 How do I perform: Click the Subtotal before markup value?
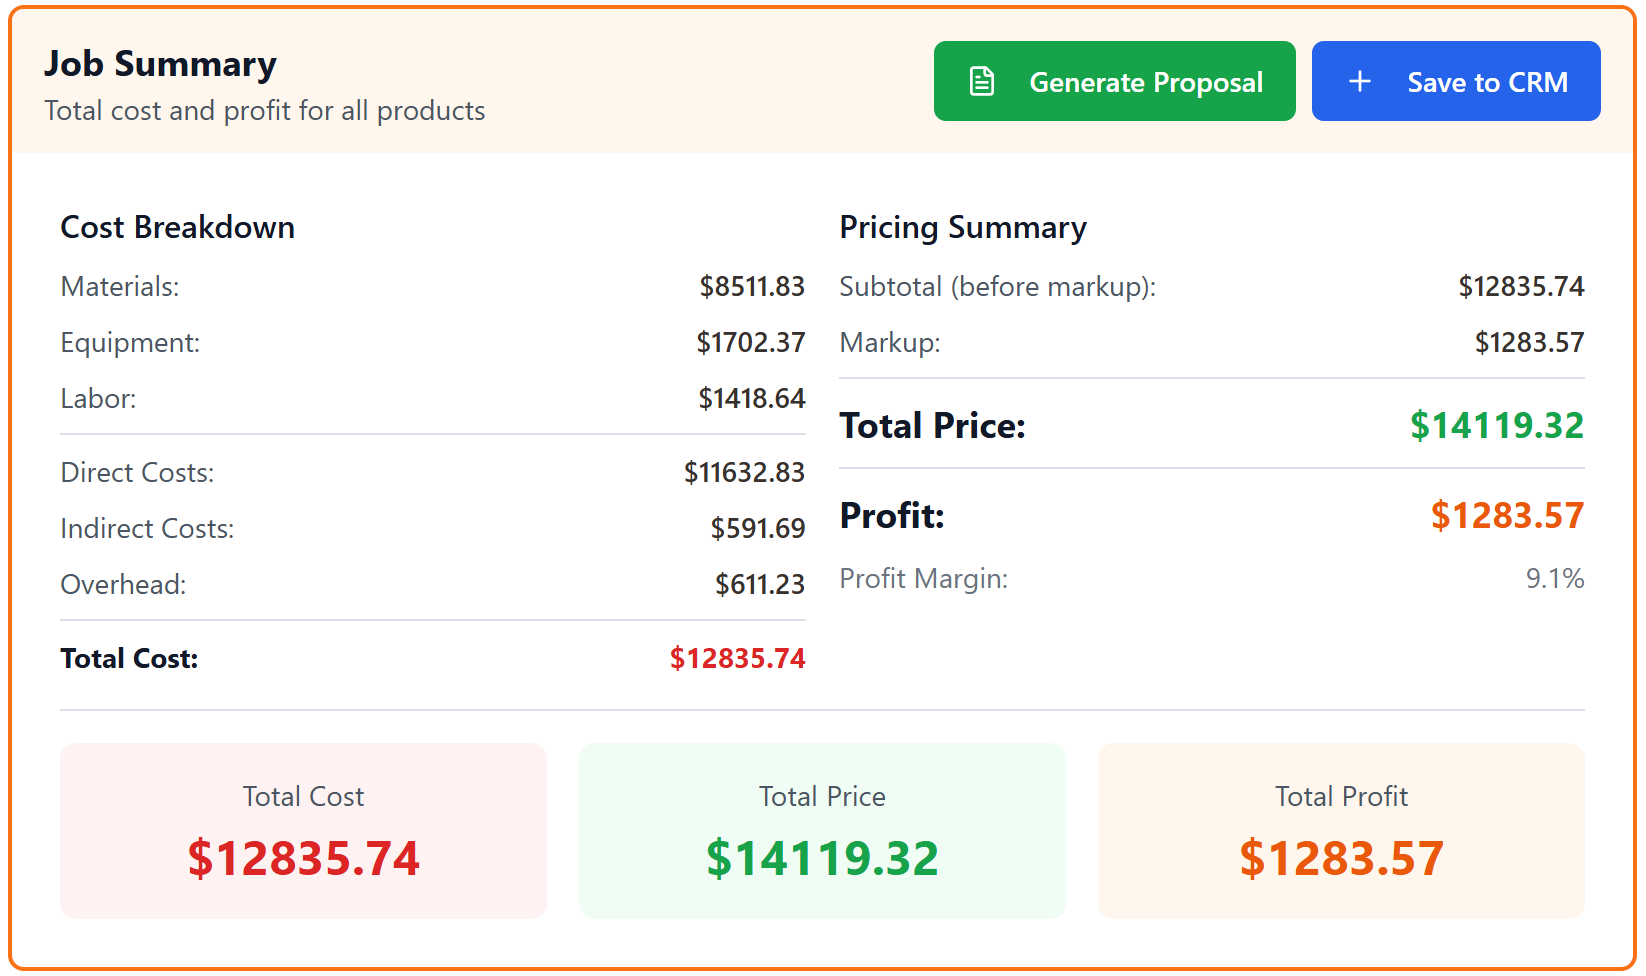[1520, 287]
